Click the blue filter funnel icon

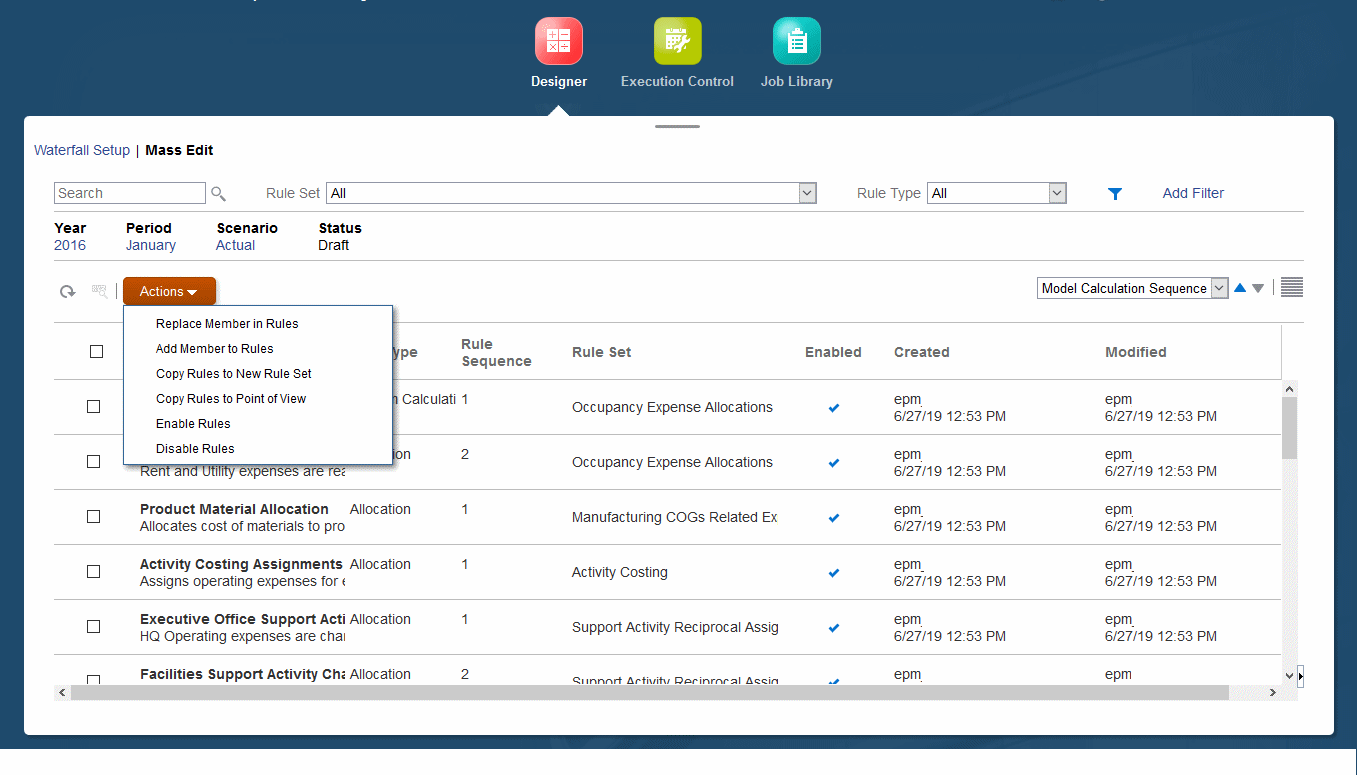tap(1115, 194)
